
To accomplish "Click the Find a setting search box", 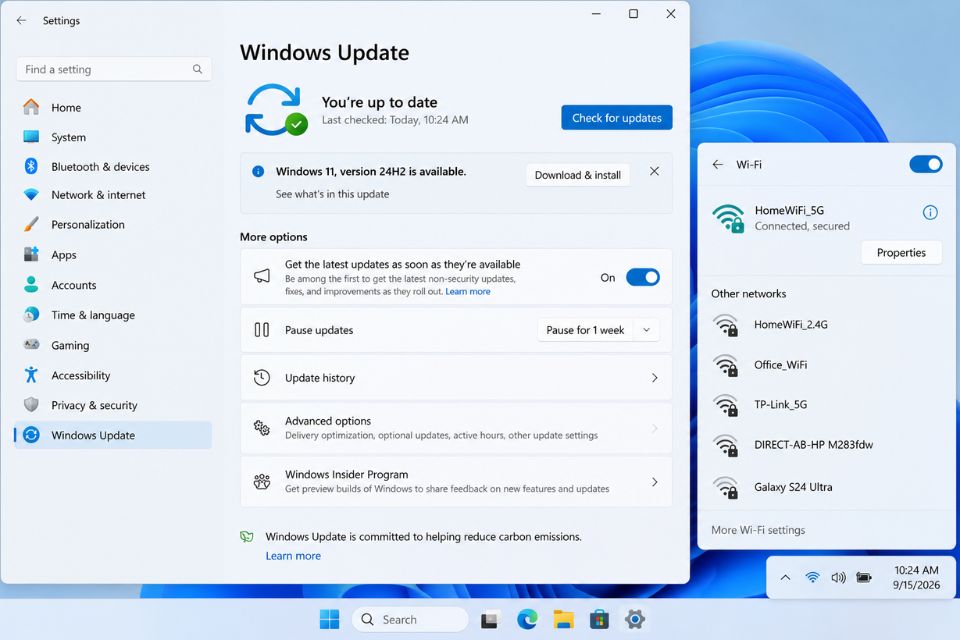I will coord(114,69).
